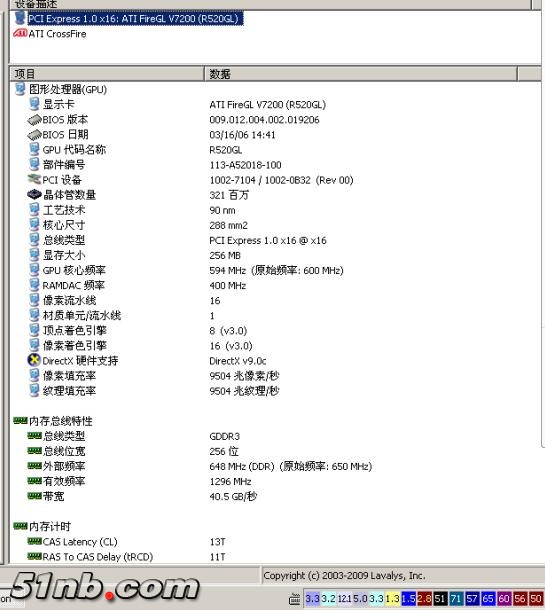Click the 内存计时 memory icon
This screenshot has width=545, height=610.
(x=20, y=526)
